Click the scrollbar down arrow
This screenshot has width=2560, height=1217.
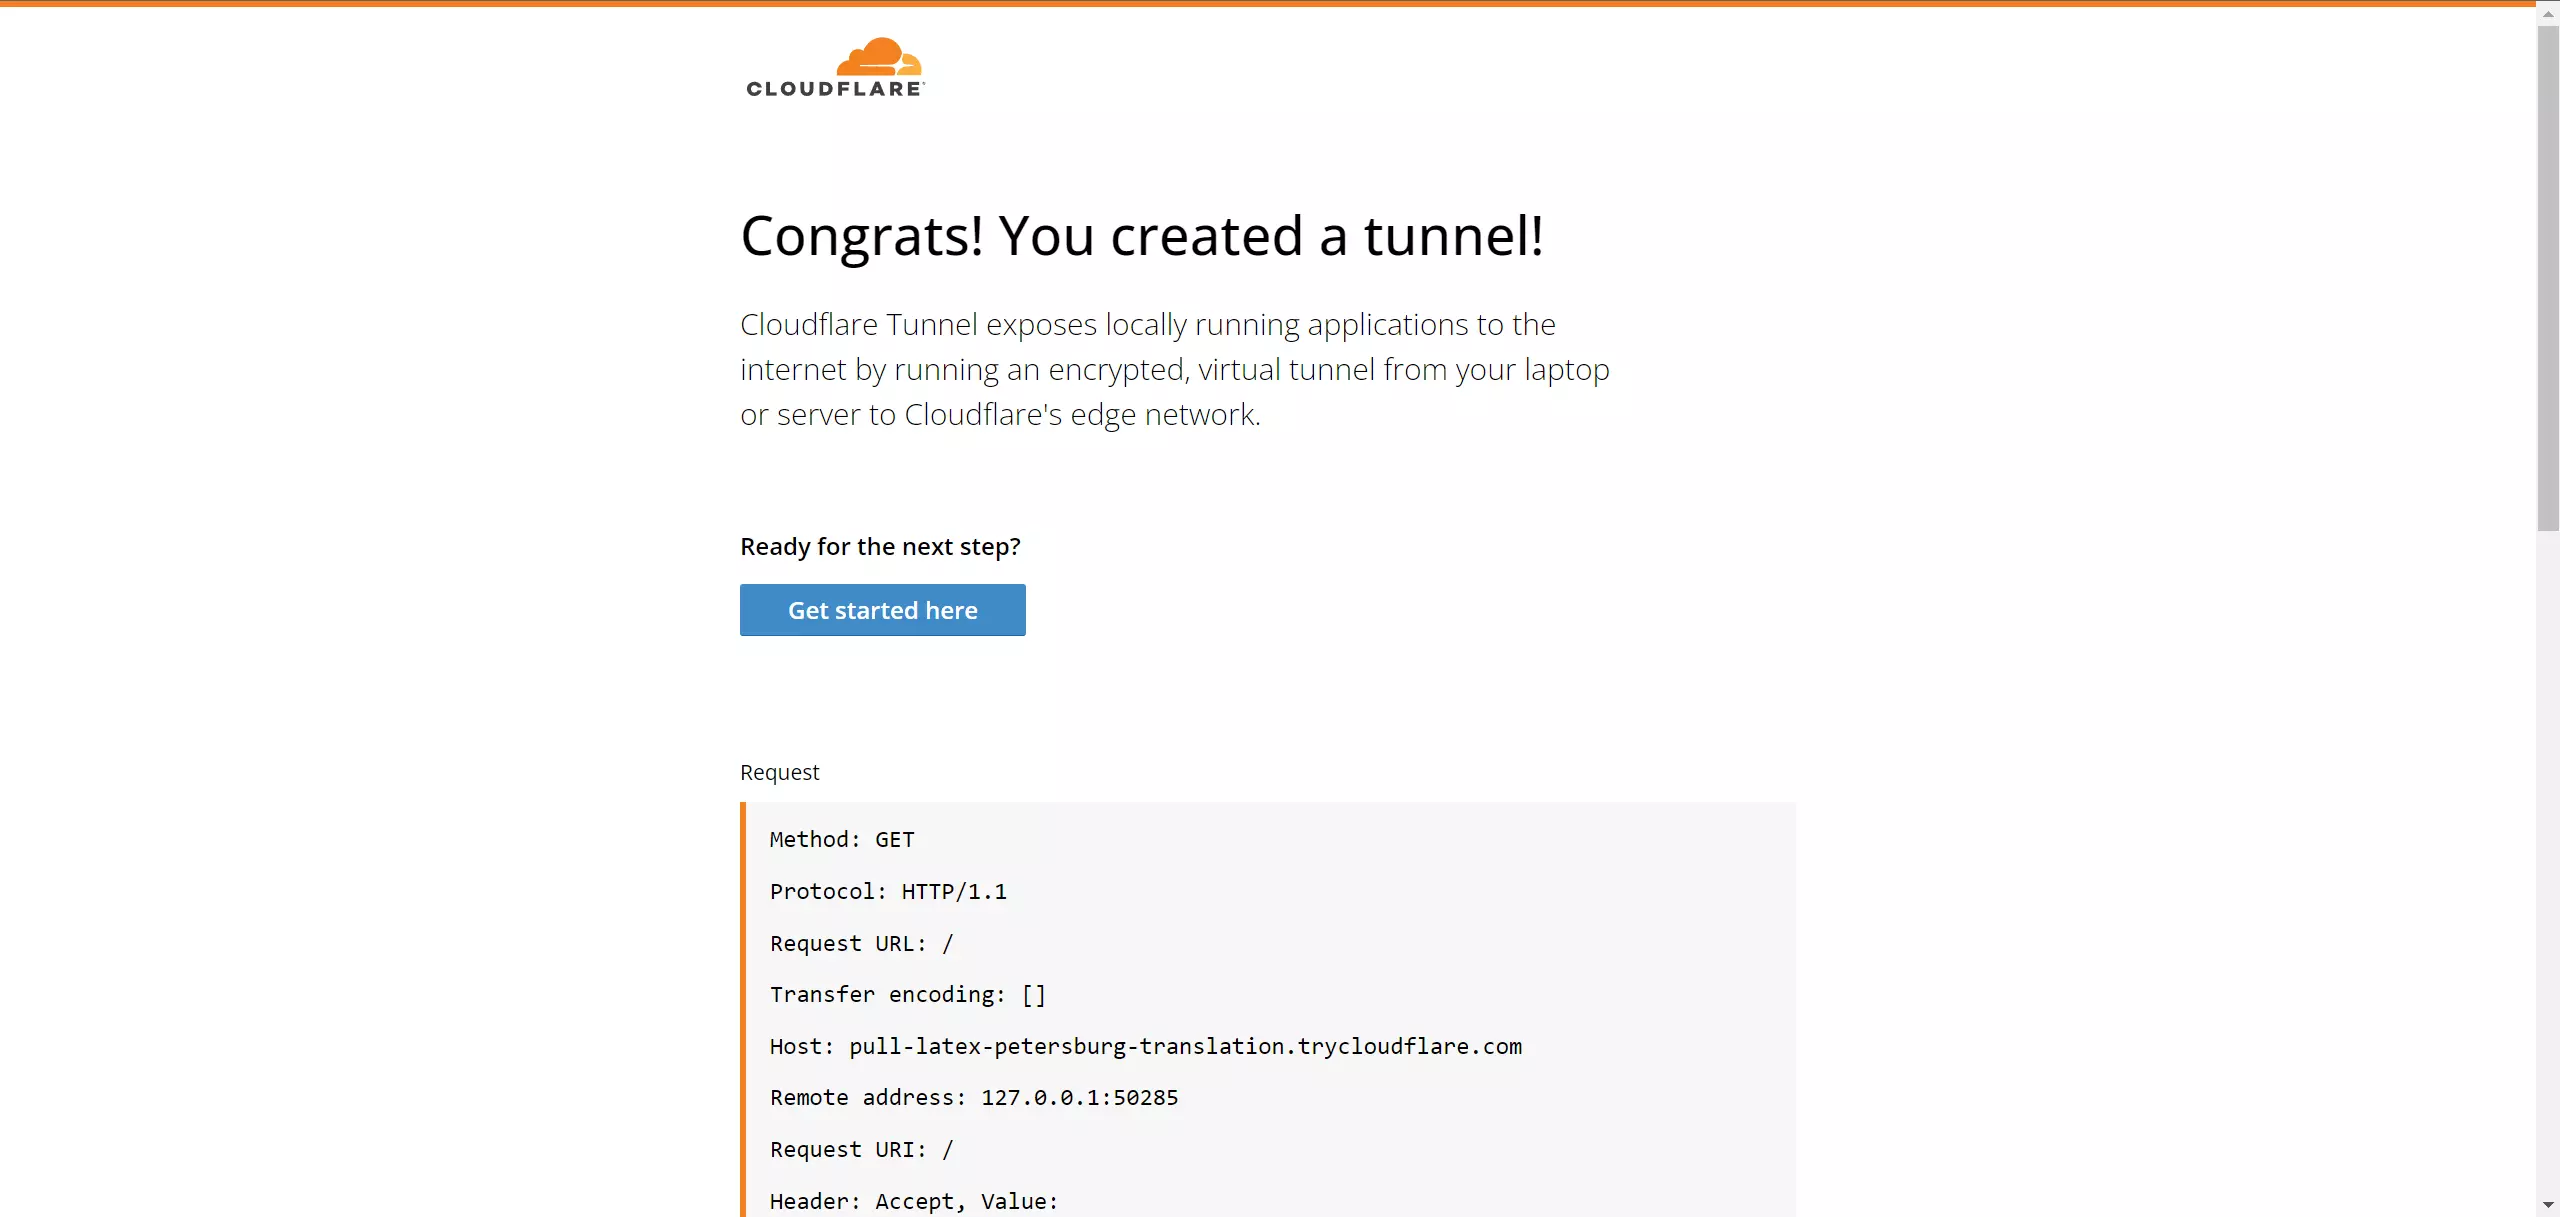point(2548,1205)
